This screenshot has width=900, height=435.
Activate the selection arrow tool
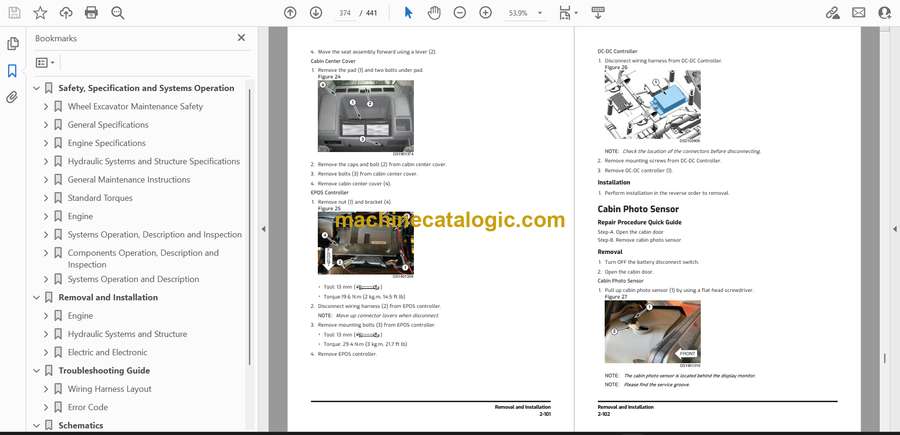click(408, 13)
